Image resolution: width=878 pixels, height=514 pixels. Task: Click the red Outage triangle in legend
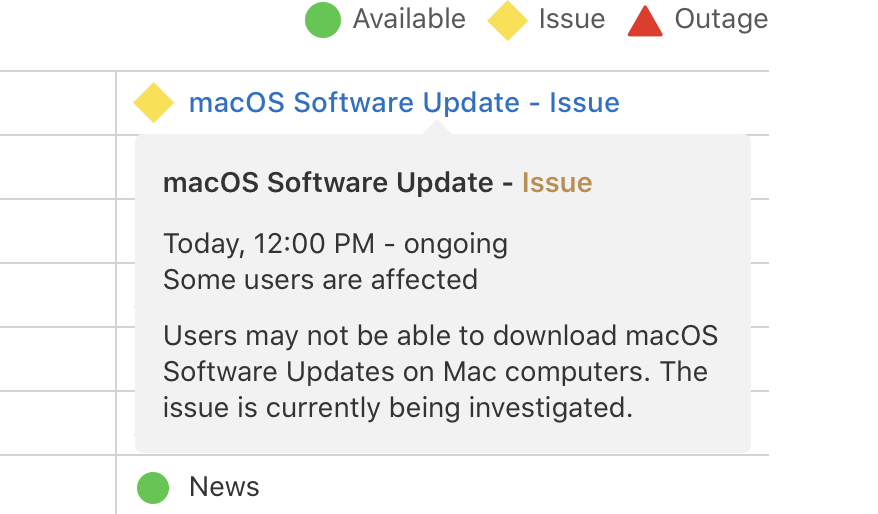tap(645, 20)
